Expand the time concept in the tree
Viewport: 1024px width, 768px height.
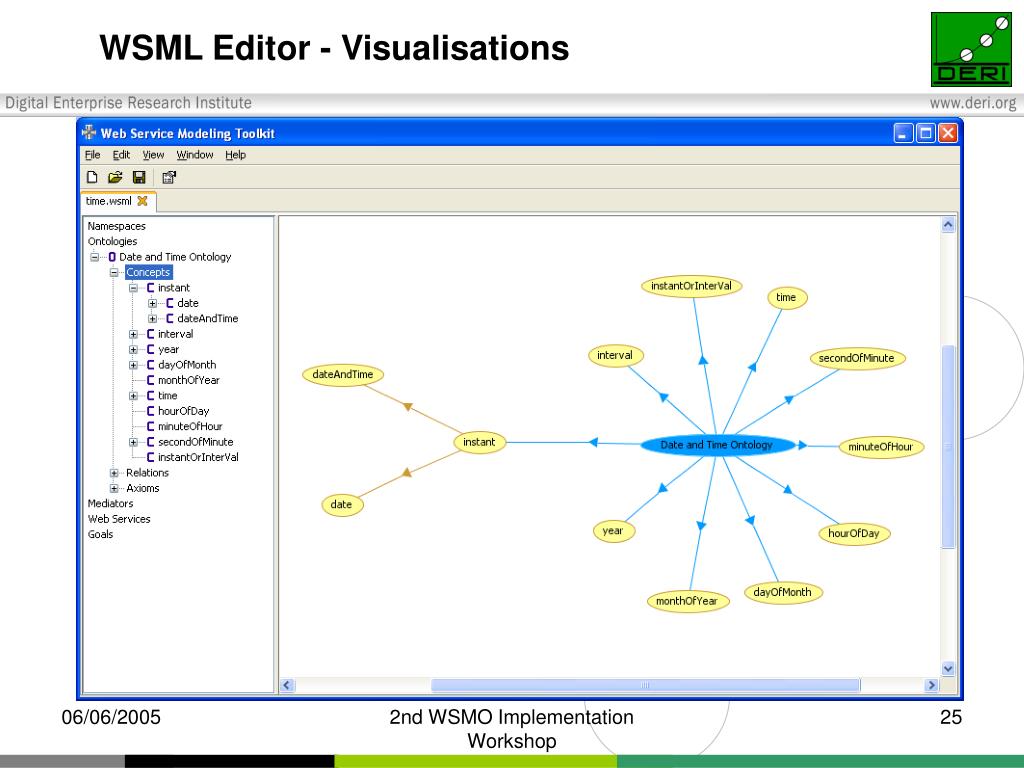pyautogui.click(x=133, y=396)
